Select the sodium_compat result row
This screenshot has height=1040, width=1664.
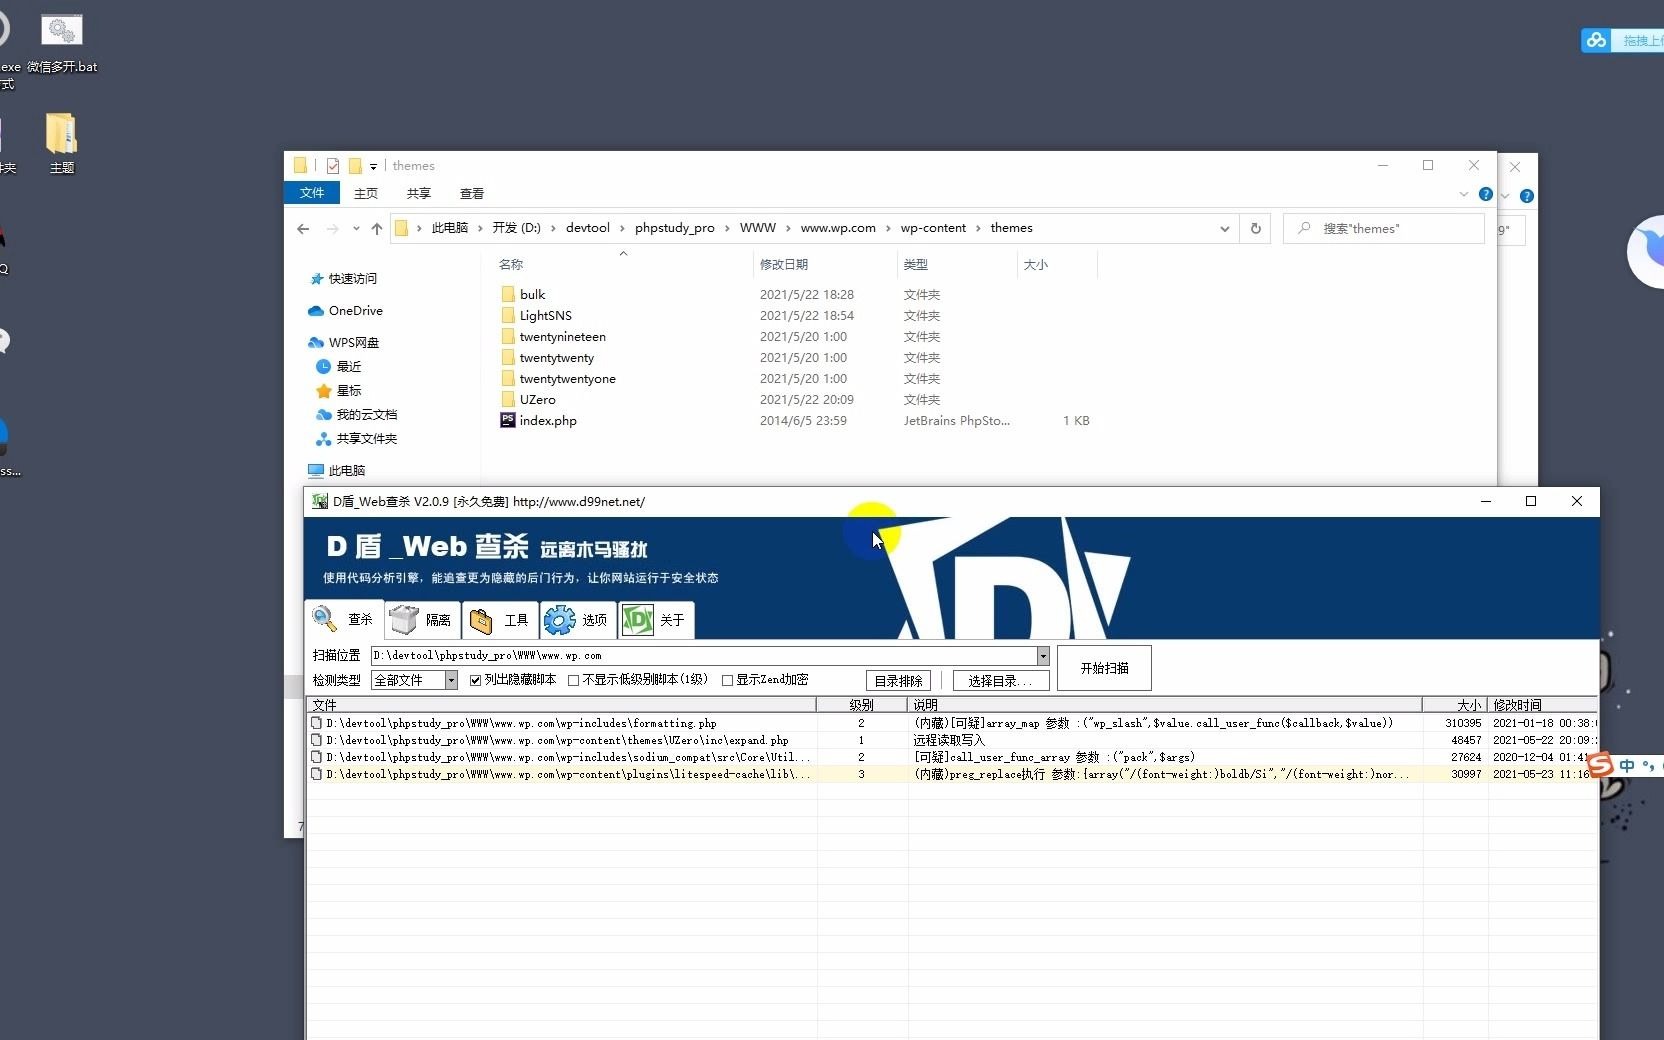click(x=952, y=757)
